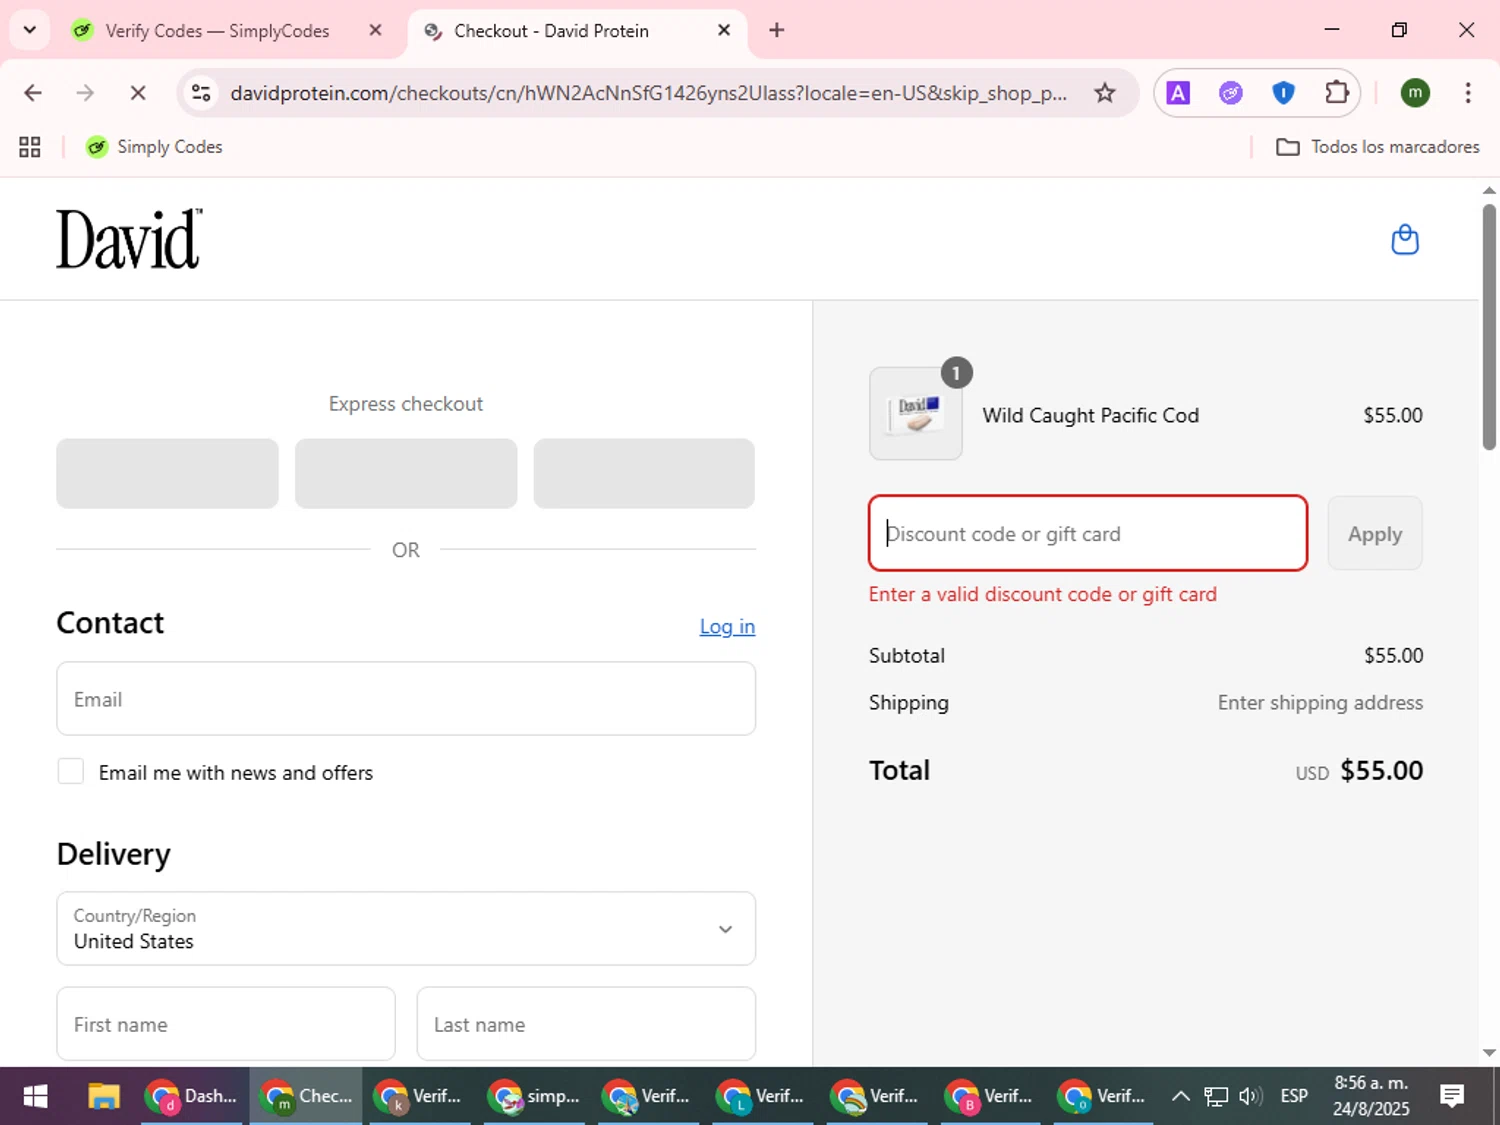
Task: Open the blue shield extension
Action: coord(1283,93)
